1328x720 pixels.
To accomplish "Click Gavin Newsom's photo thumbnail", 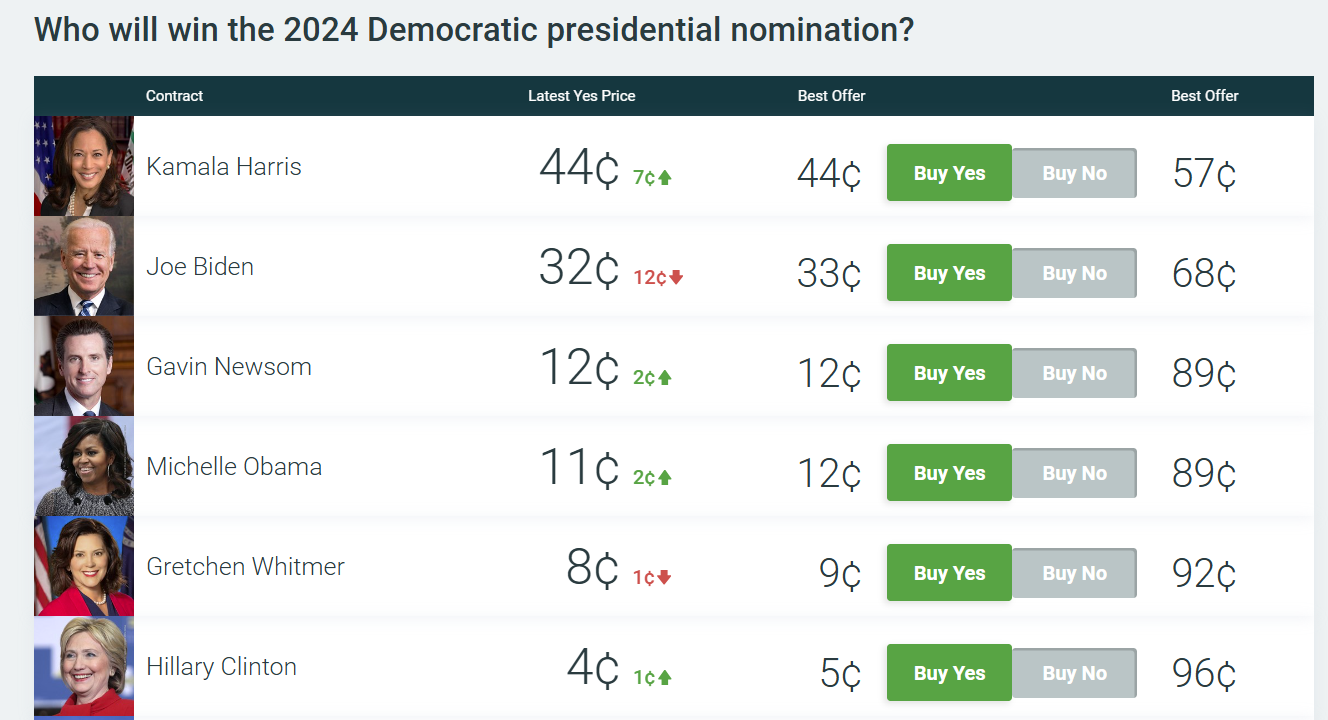I will coord(84,366).
